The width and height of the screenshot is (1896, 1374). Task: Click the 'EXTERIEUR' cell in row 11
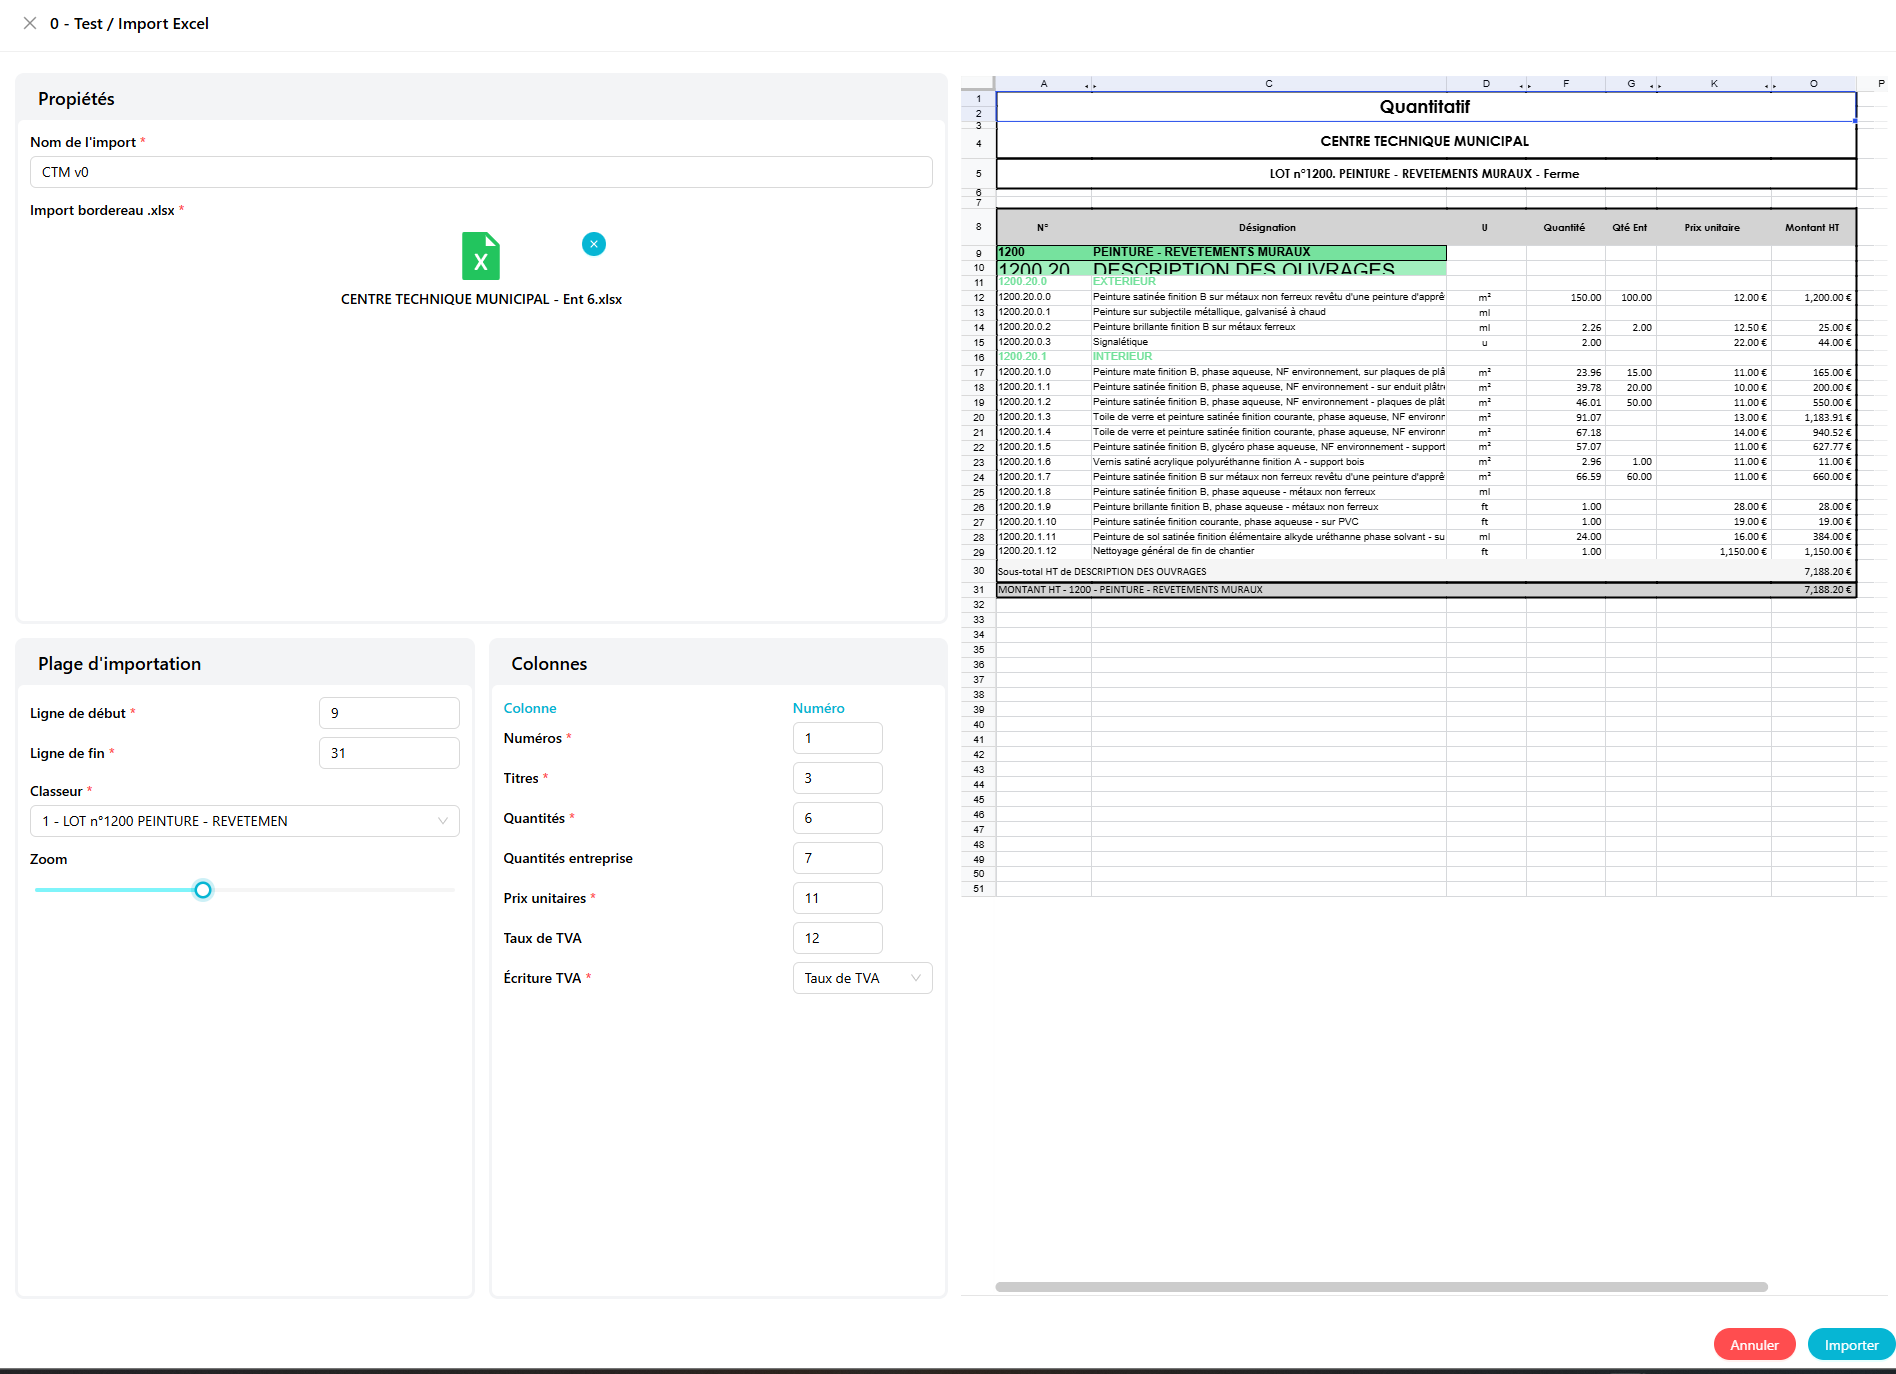pyautogui.click(x=1268, y=282)
